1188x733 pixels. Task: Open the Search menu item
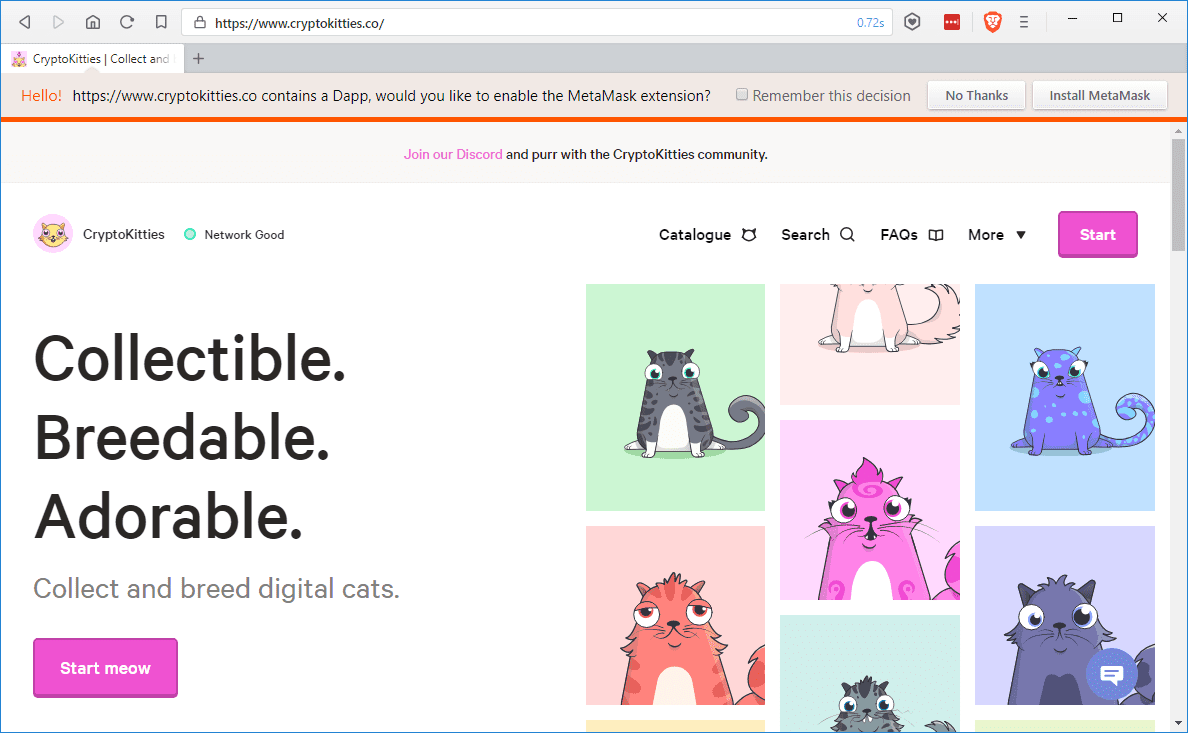[818, 235]
